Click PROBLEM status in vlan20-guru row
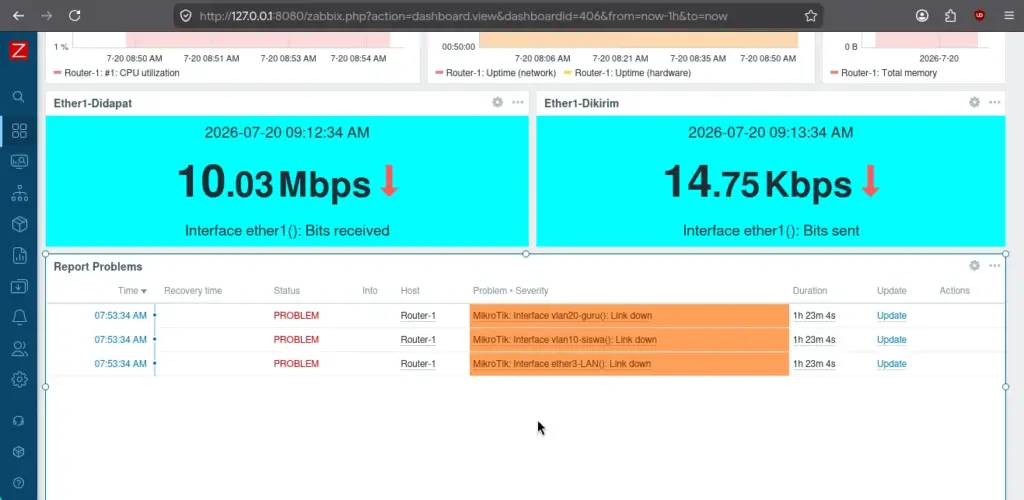Image resolution: width=1024 pixels, height=500 pixels. (x=296, y=315)
